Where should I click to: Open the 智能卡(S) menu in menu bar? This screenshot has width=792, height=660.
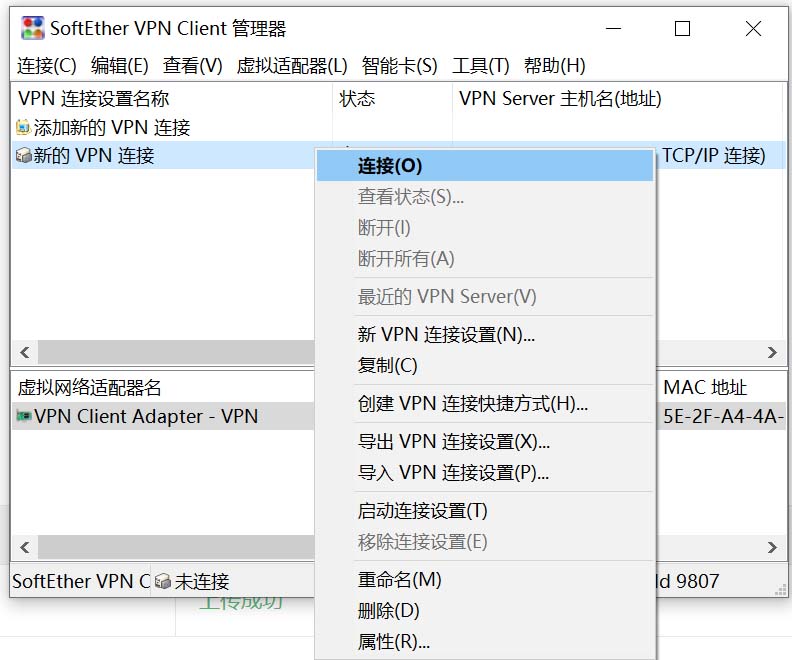point(399,66)
